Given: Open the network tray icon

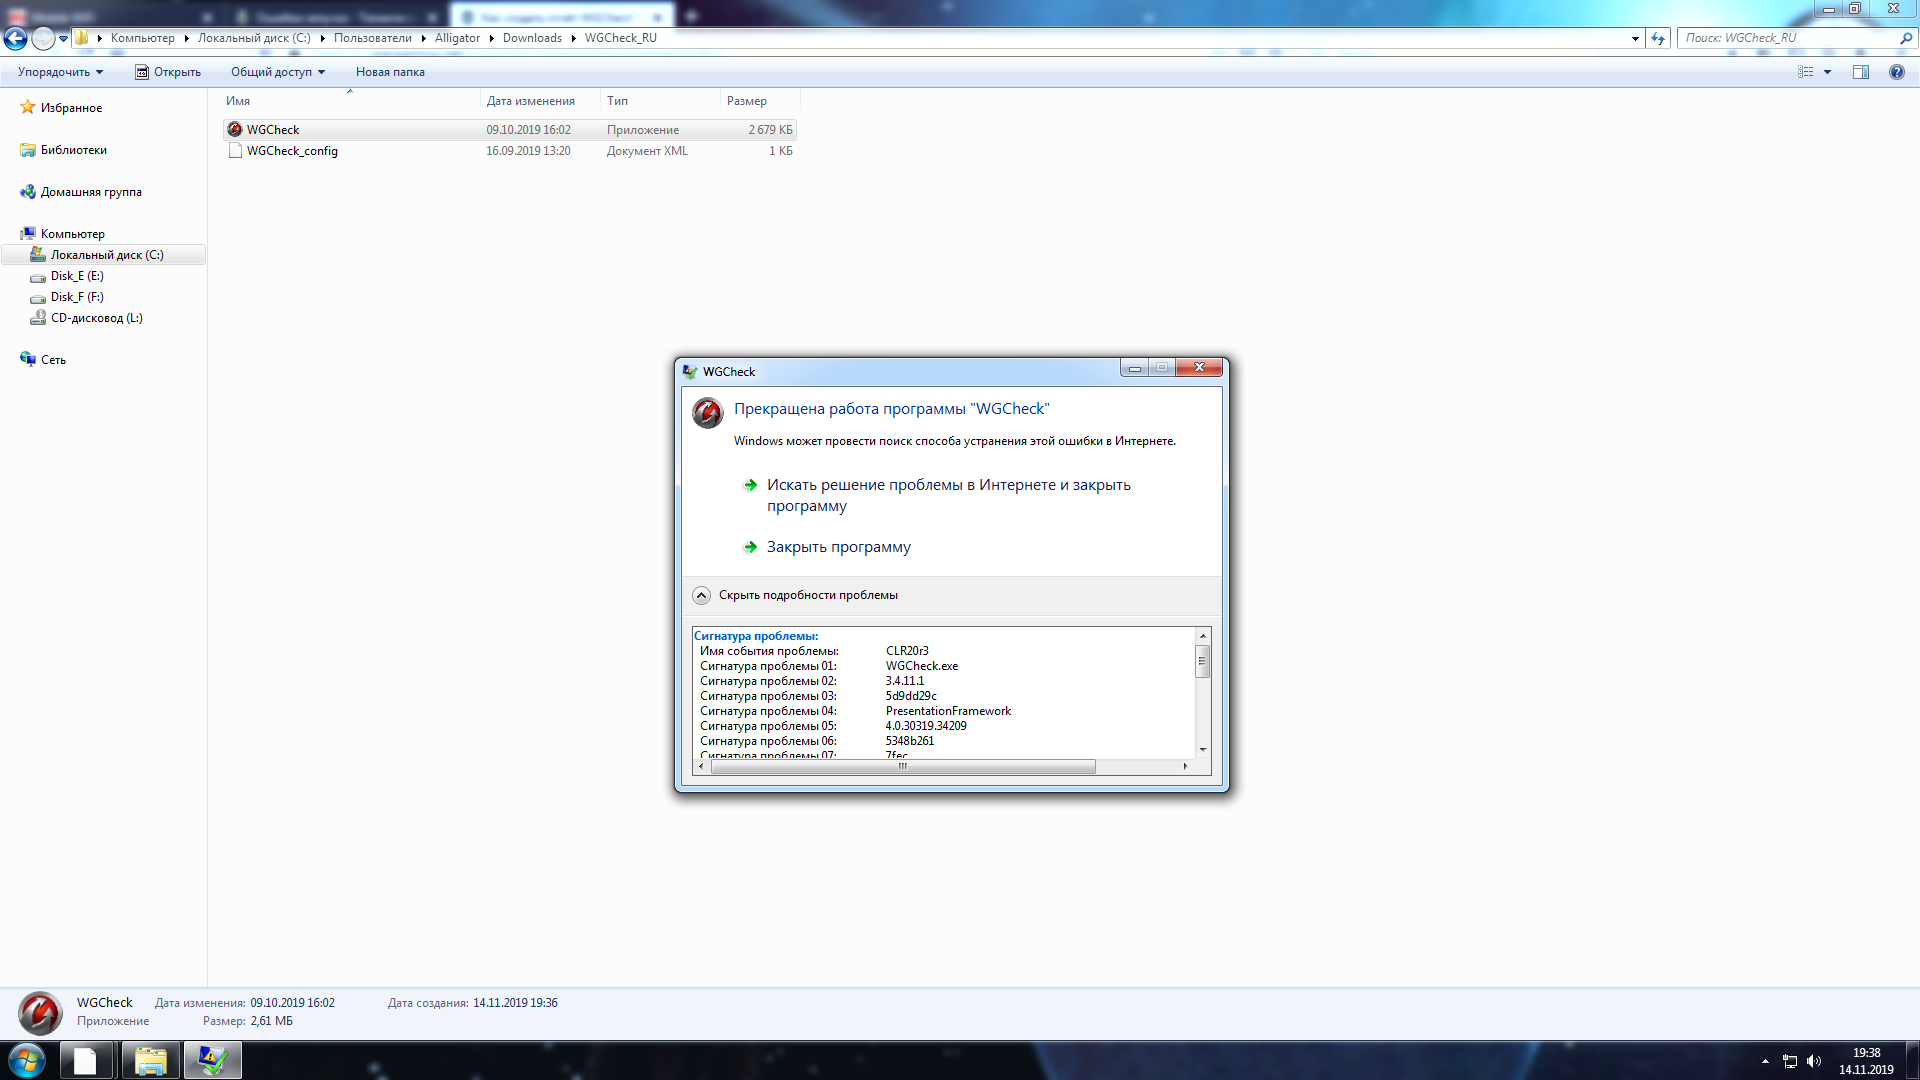Looking at the screenshot, I should pos(1790,1061).
